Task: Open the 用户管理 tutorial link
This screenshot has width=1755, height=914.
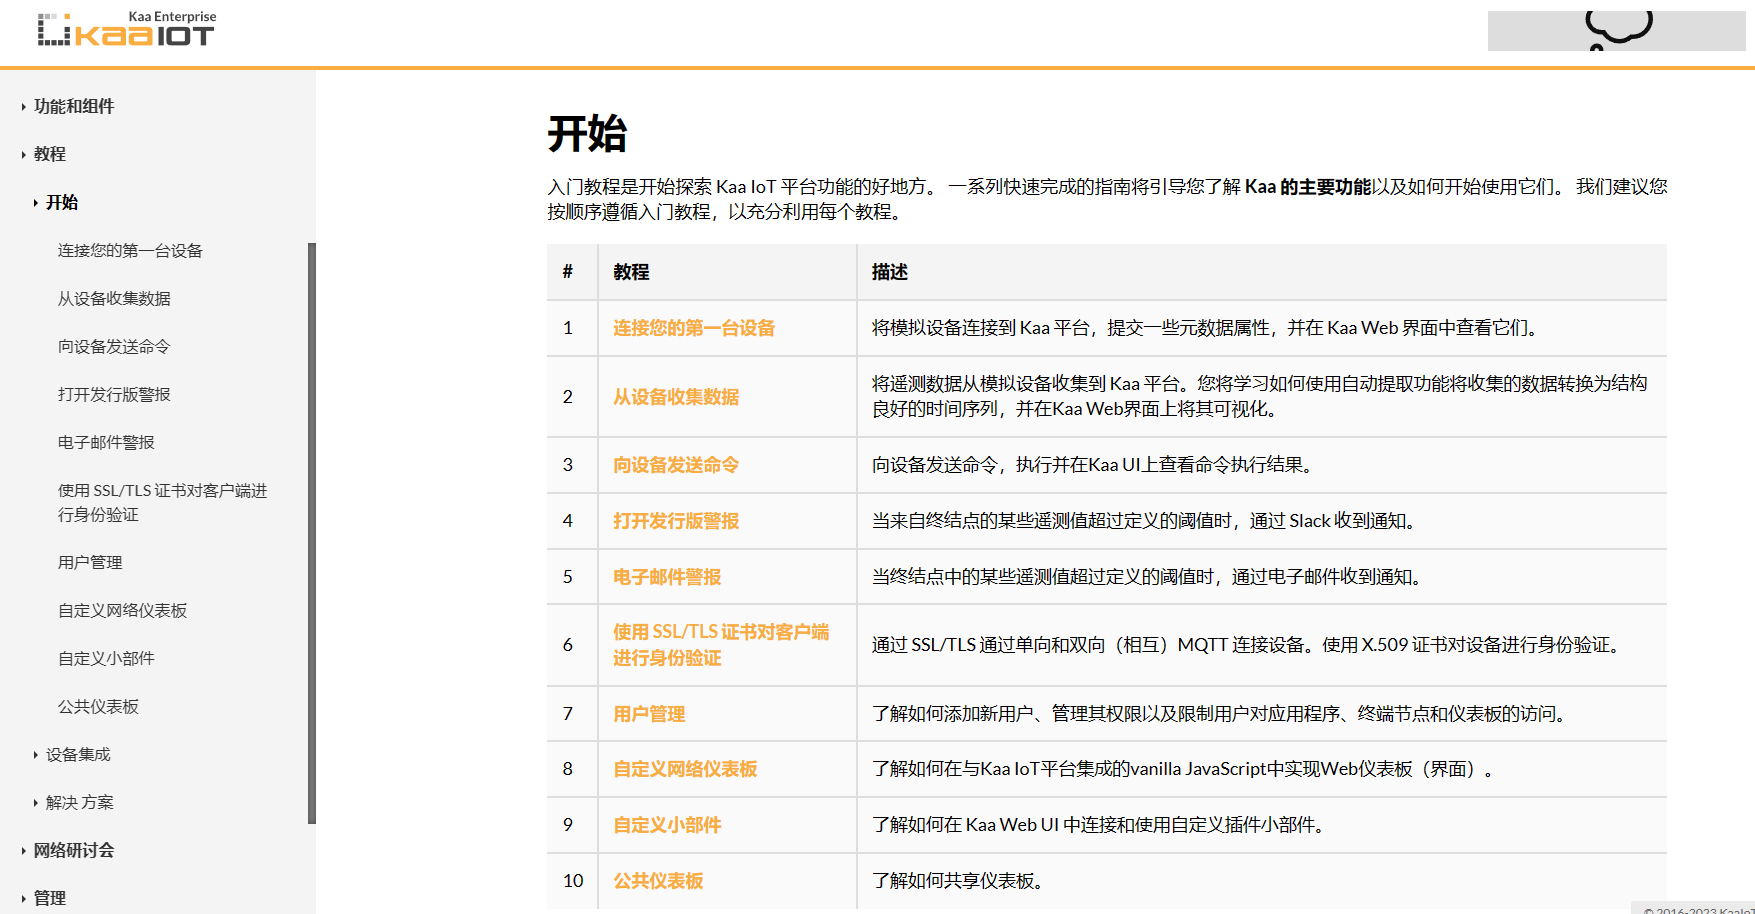Action: click(648, 713)
